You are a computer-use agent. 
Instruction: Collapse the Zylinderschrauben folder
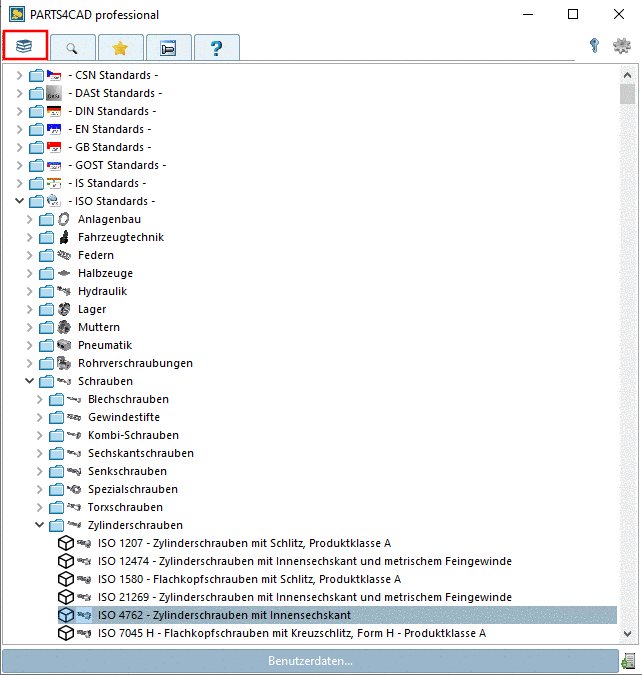(39, 525)
